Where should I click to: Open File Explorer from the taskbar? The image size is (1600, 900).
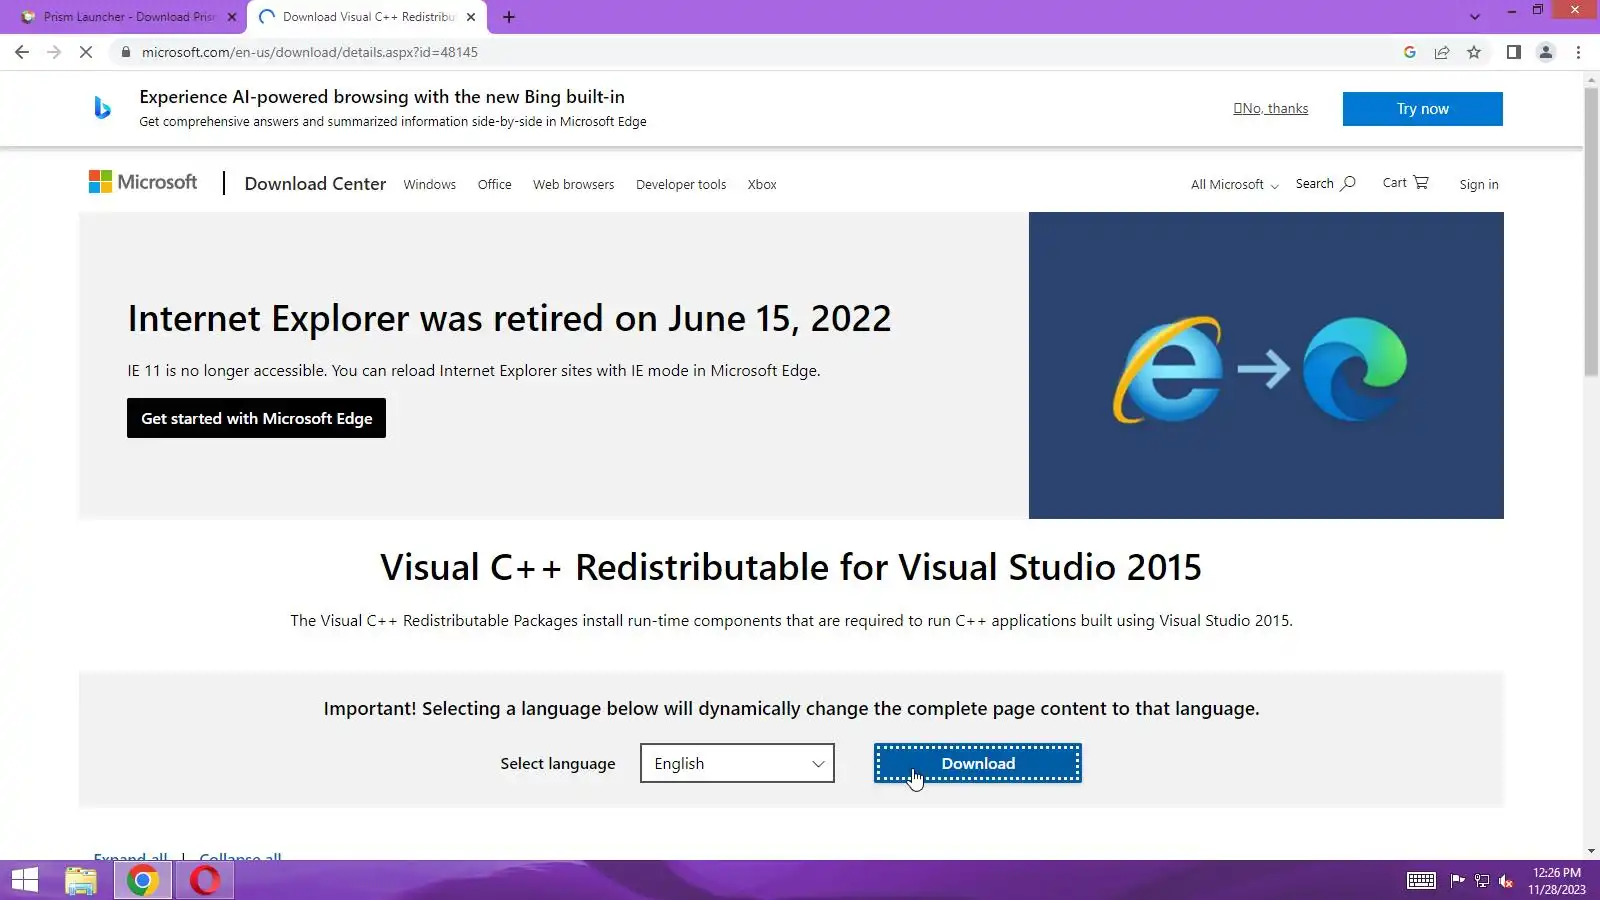tap(81, 881)
